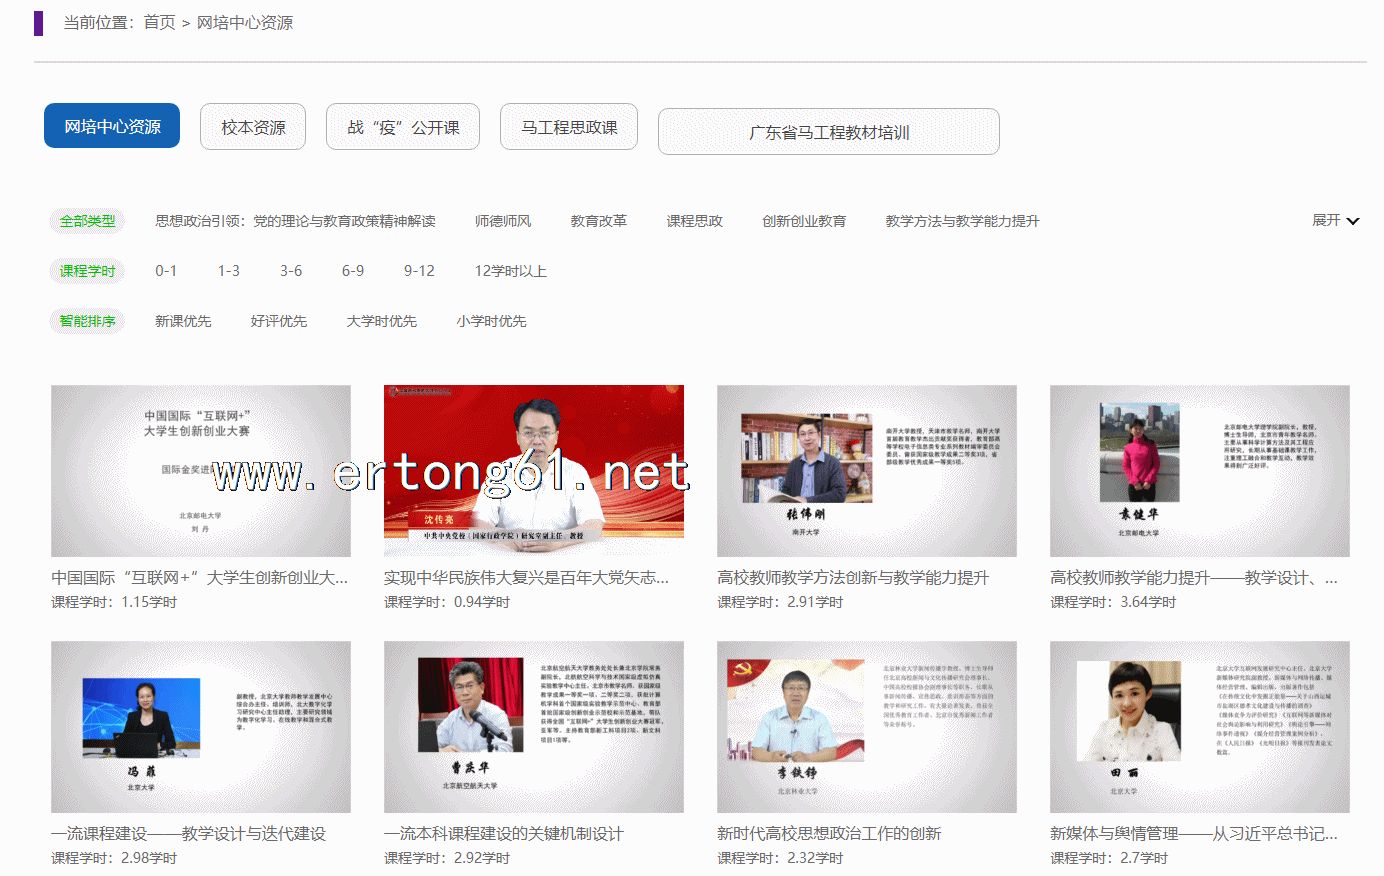This screenshot has height=876, width=1384.
Task: Open the 张伟刚 course thumbnail
Action: point(866,470)
